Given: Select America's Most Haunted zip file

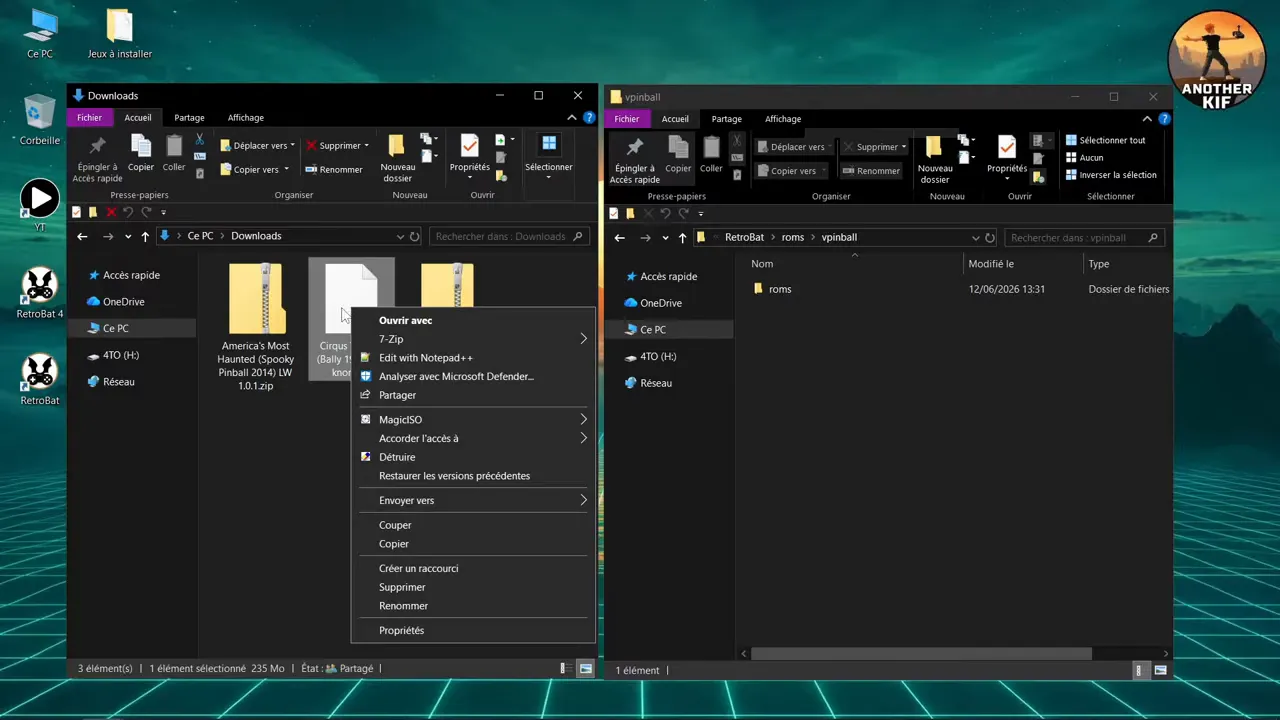Looking at the screenshot, I should (256, 327).
